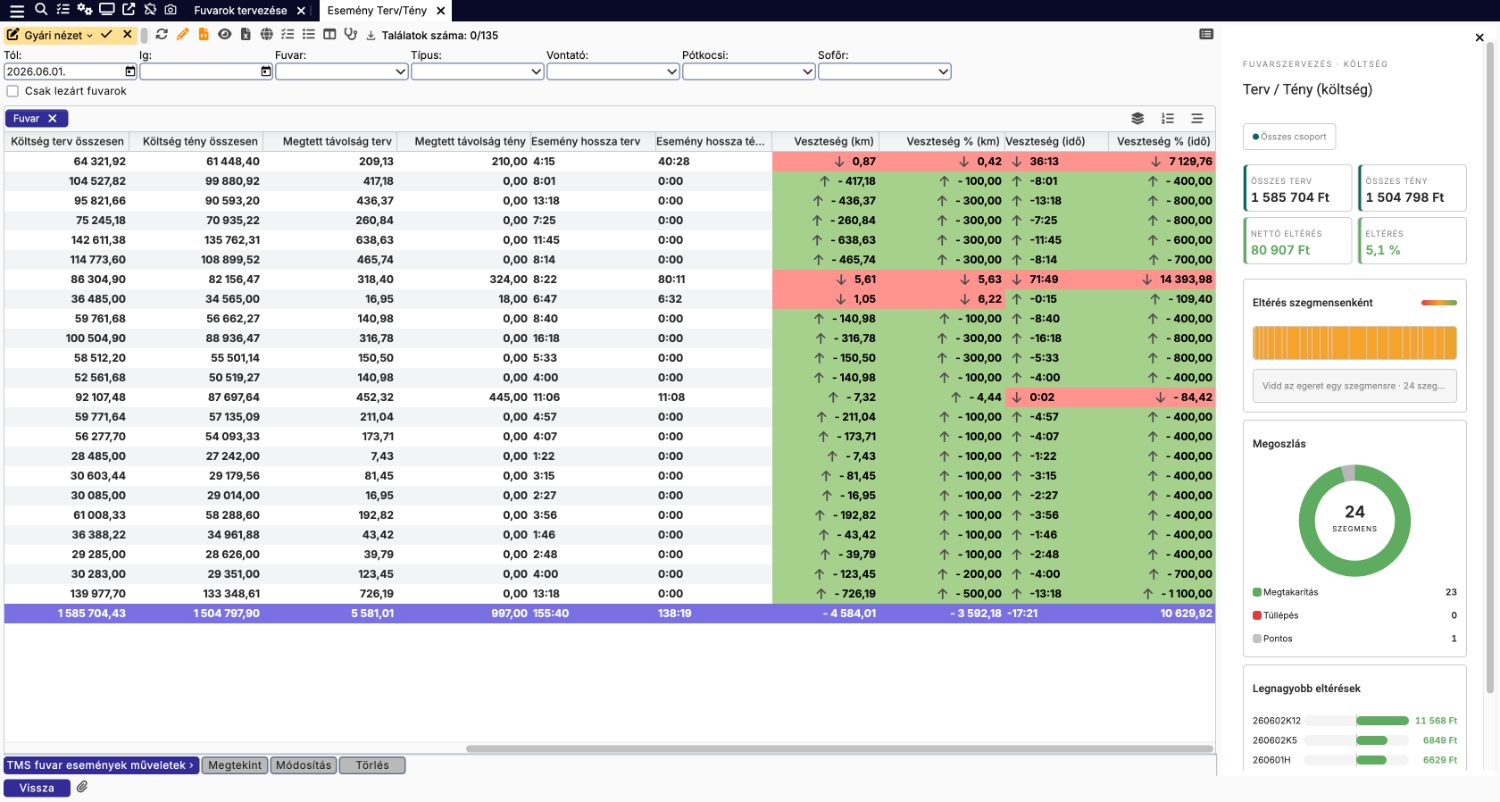Switch to Fuvarok tervezése tab

pyautogui.click(x=240, y=10)
